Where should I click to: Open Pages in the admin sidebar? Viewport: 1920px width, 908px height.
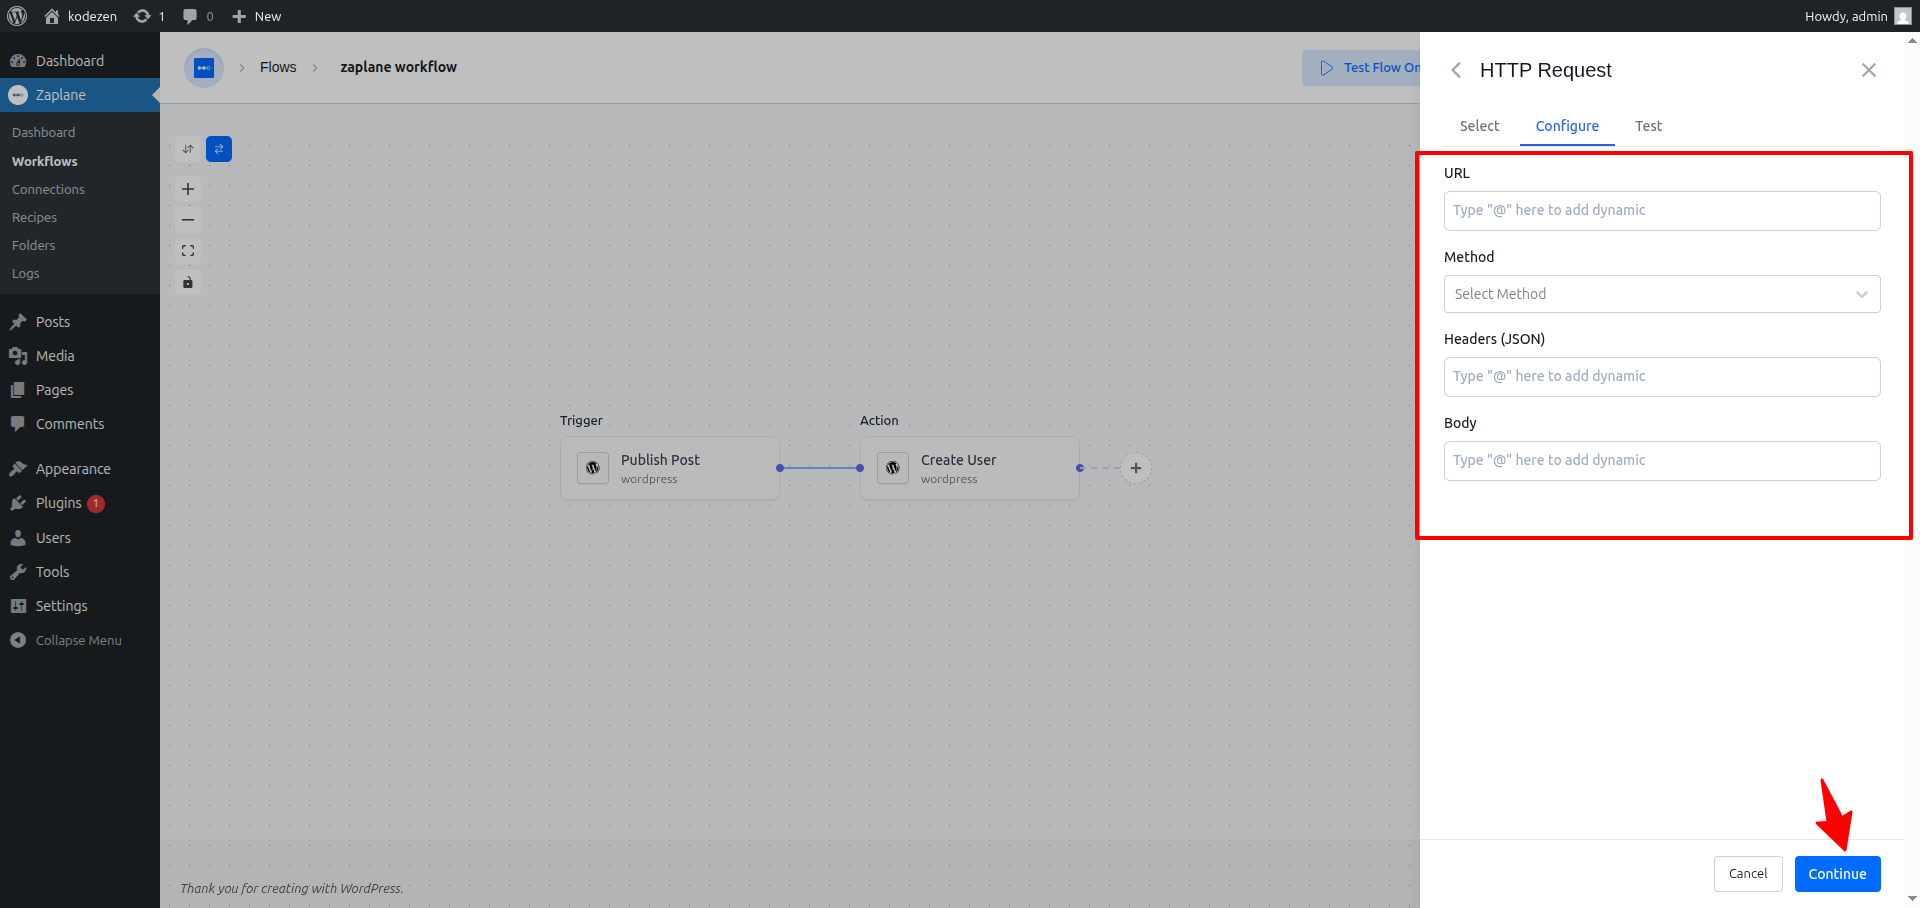pyautogui.click(x=80, y=390)
